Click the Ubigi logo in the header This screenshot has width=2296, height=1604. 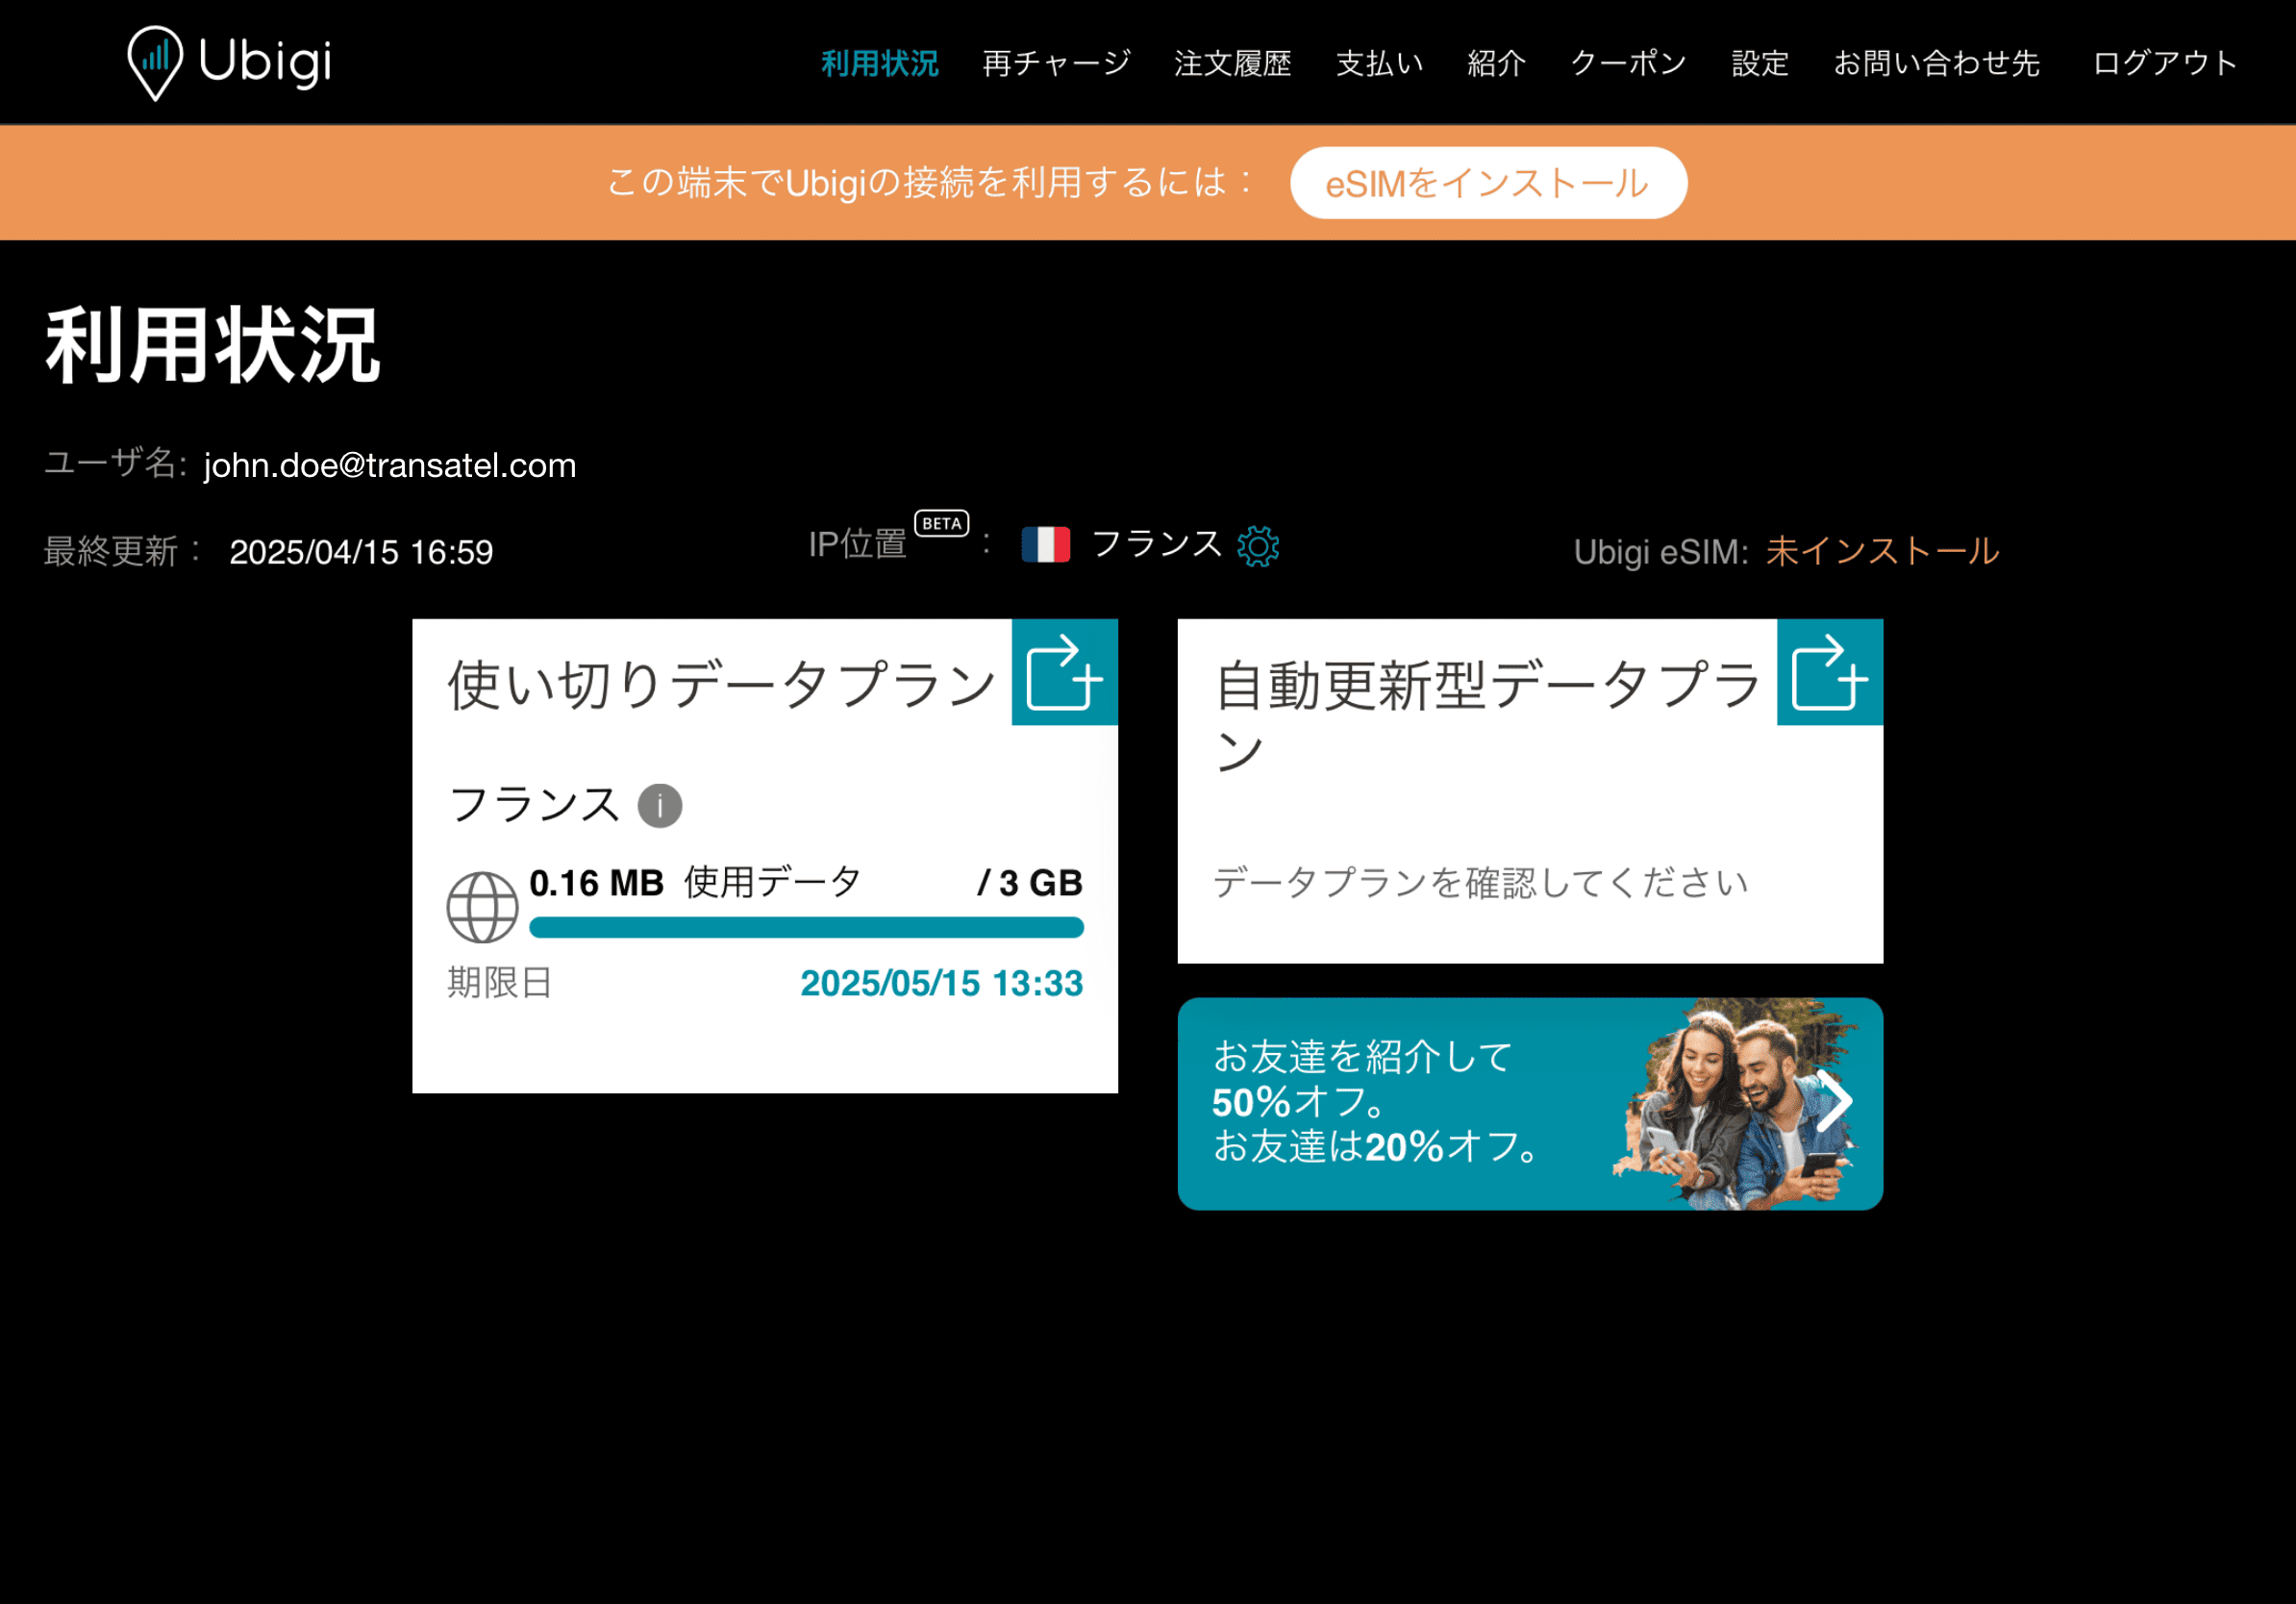(x=230, y=63)
